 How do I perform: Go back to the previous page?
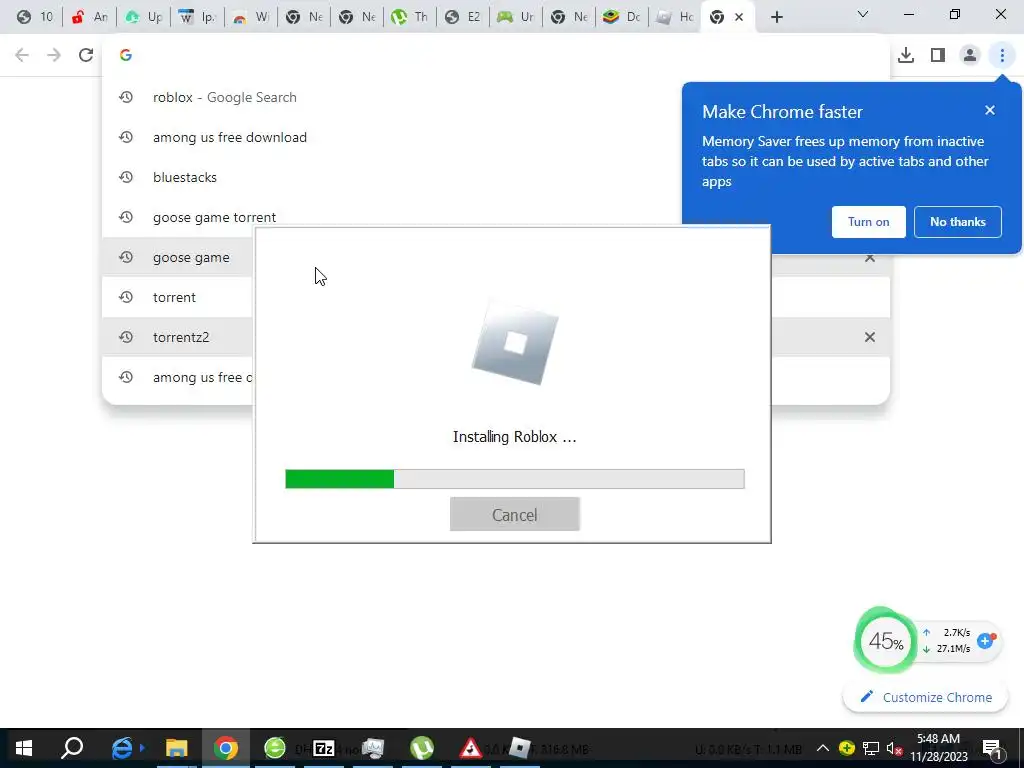pyautogui.click(x=22, y=55)
